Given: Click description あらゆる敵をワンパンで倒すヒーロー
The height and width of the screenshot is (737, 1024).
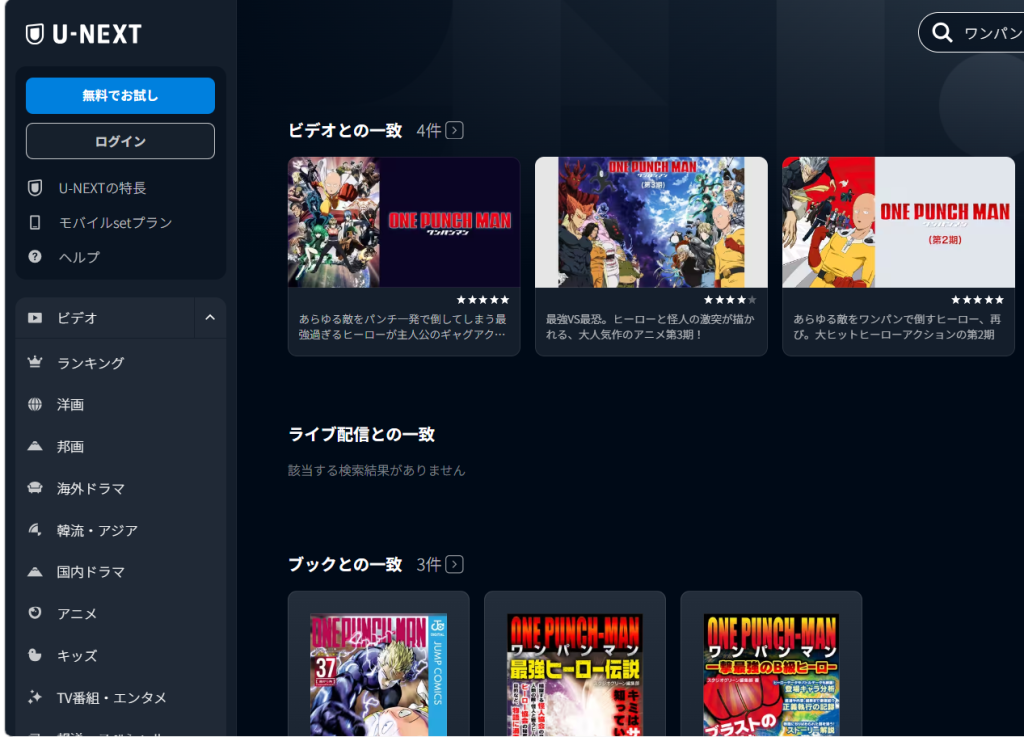Looking at the screenshot, I should (897, 326).
